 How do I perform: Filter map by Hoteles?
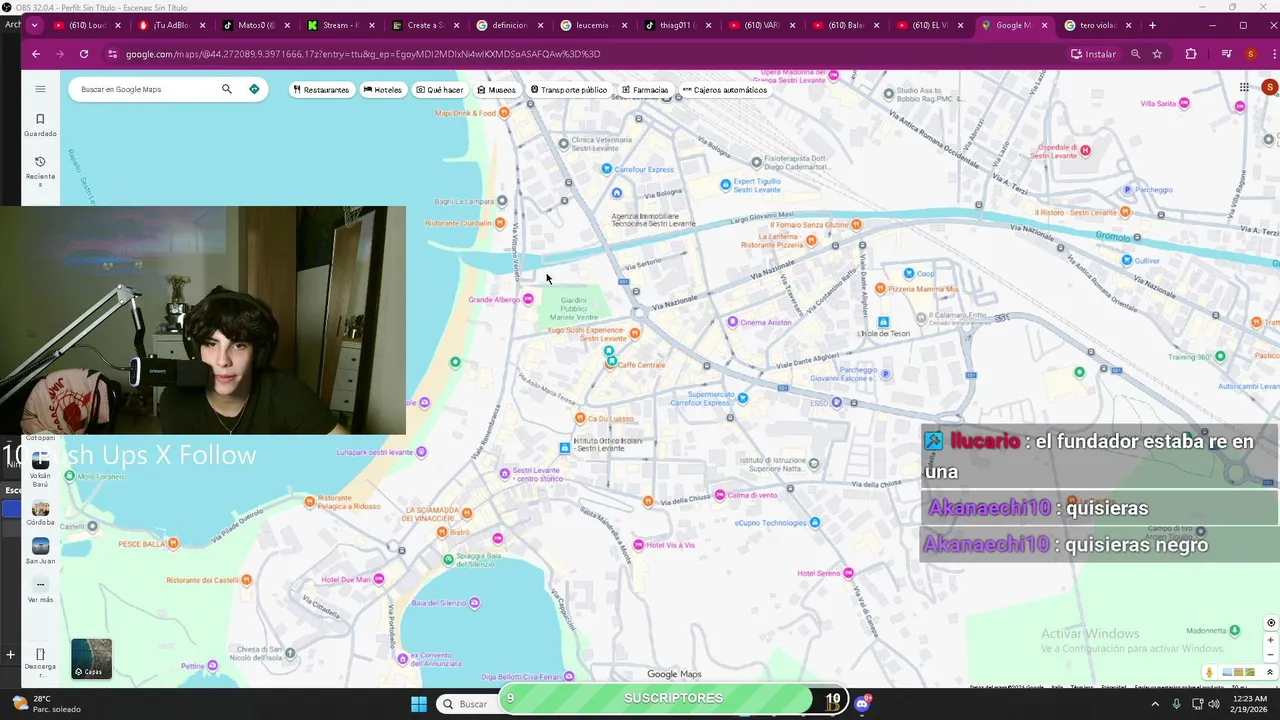click(x=383, y=90)
